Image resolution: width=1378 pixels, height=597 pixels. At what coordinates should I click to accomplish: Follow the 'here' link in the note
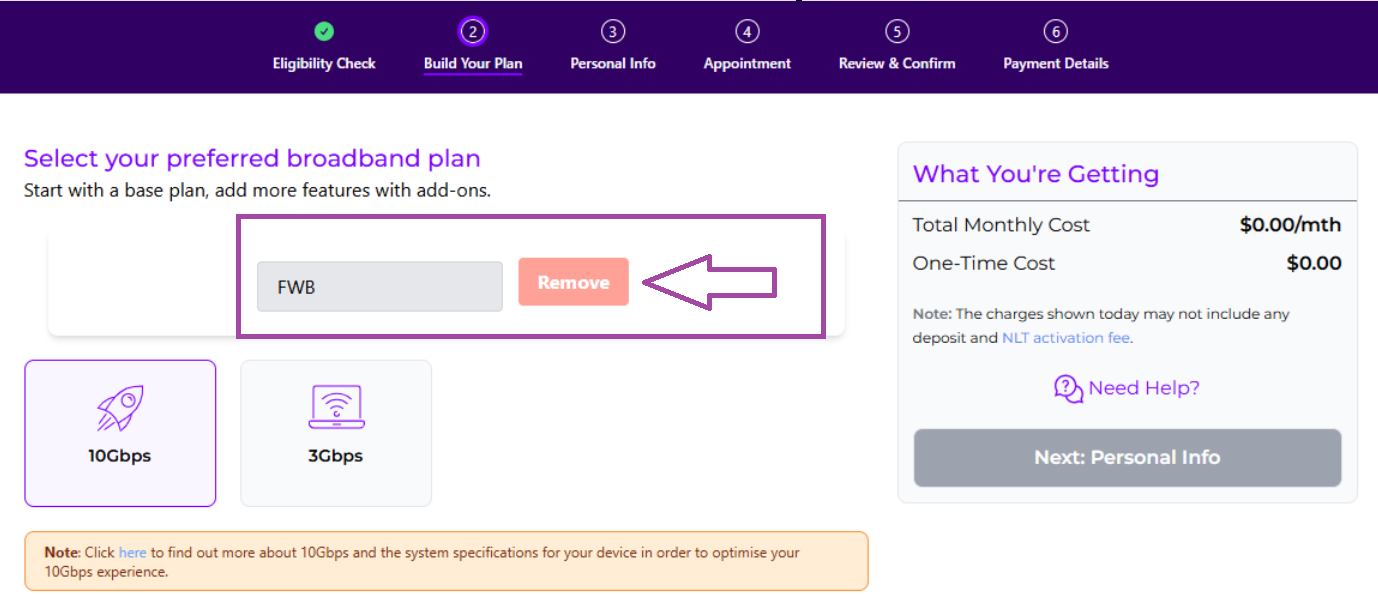132,552
